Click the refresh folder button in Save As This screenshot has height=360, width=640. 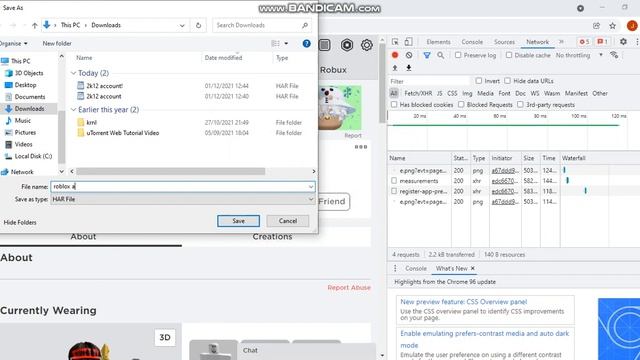(x=198, y=25)
